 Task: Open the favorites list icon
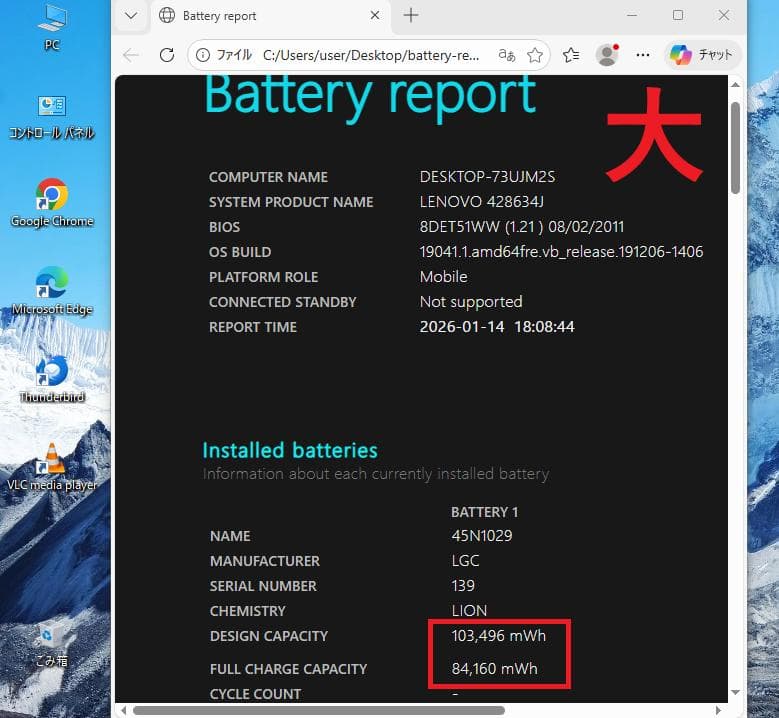coord(571,55)
